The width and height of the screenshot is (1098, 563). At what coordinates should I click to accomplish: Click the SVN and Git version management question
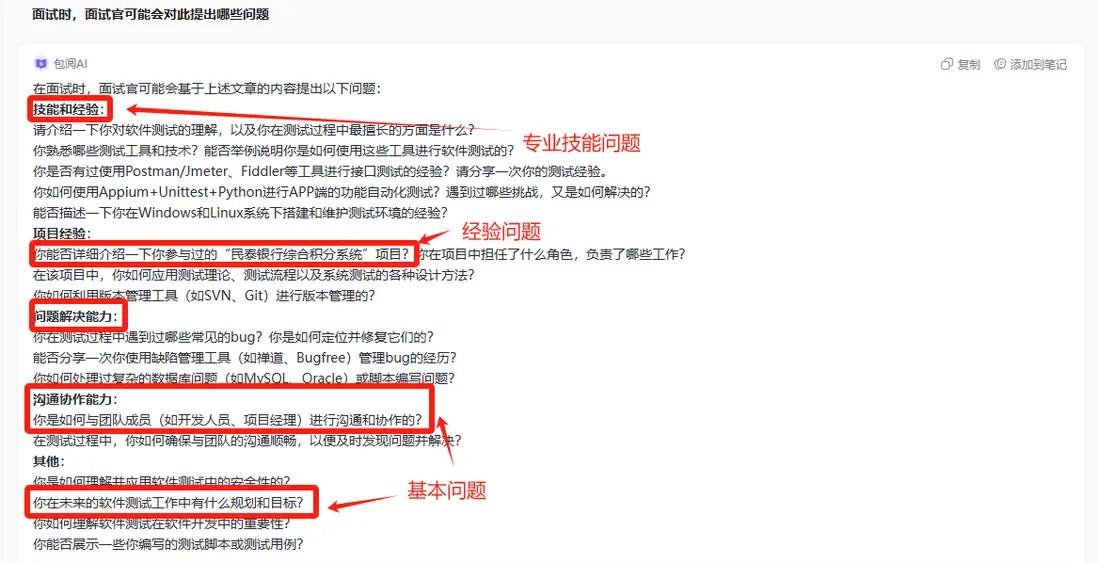point(204,296)
